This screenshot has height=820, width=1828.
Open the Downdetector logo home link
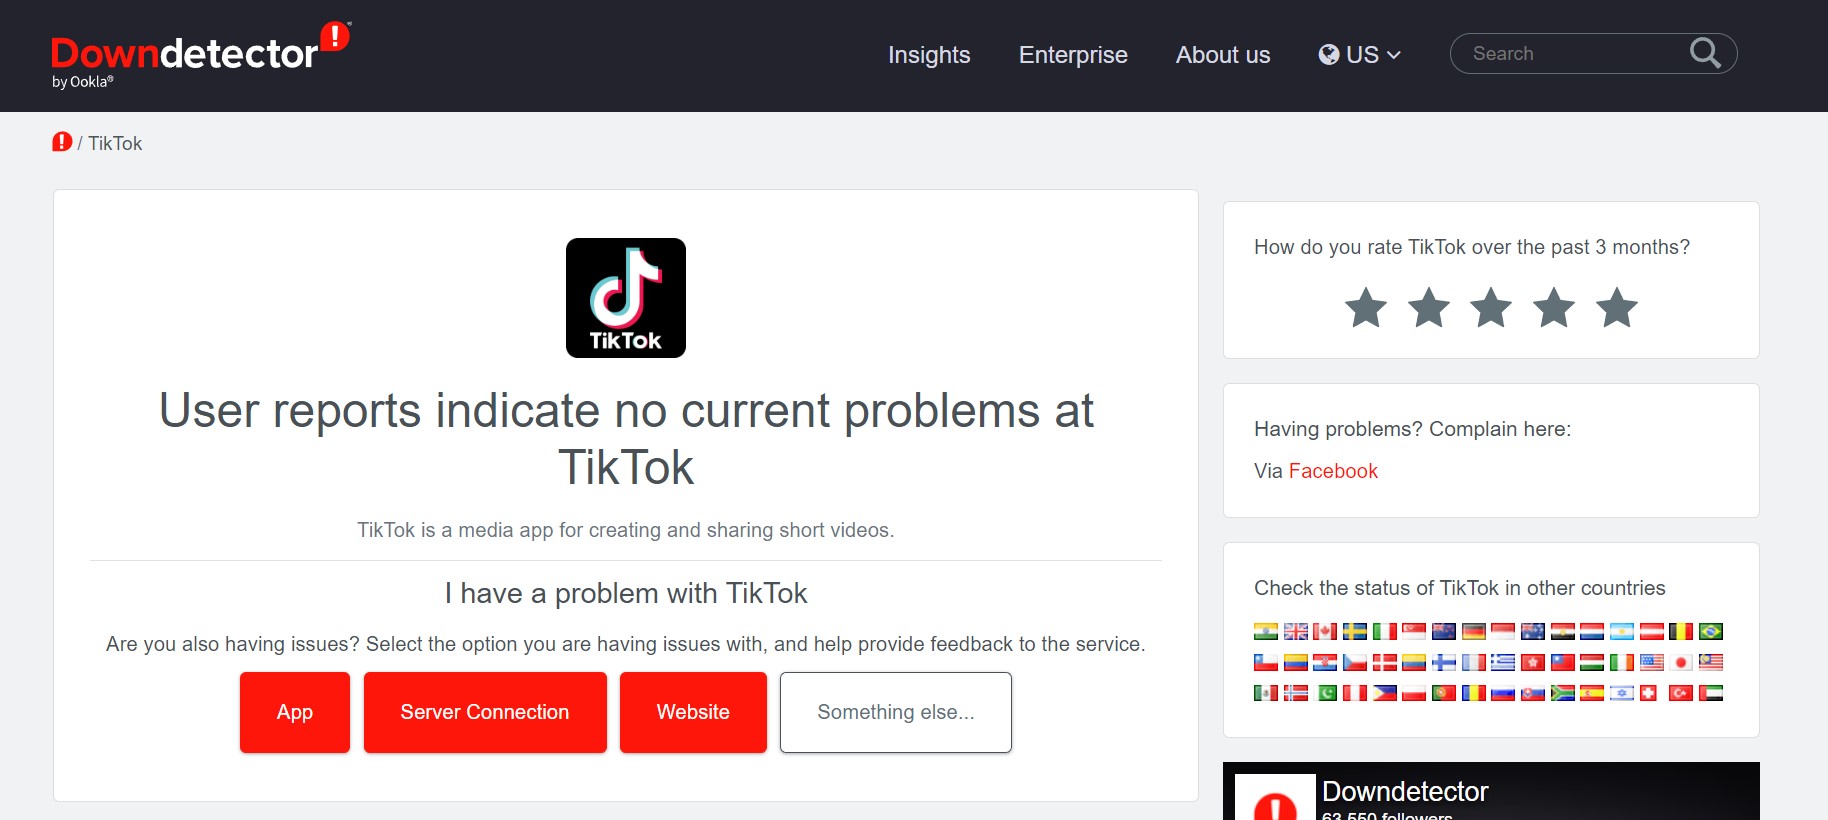point(200,55)
